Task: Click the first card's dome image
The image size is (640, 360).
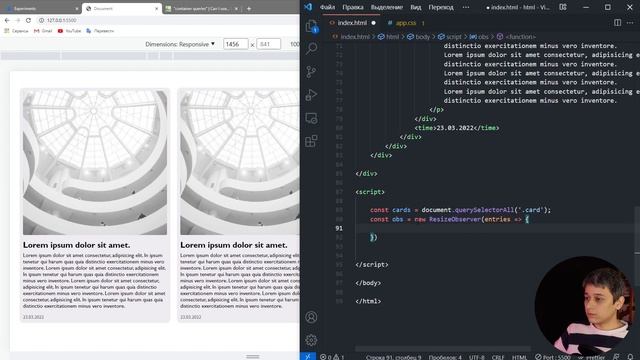Action: 95,162
